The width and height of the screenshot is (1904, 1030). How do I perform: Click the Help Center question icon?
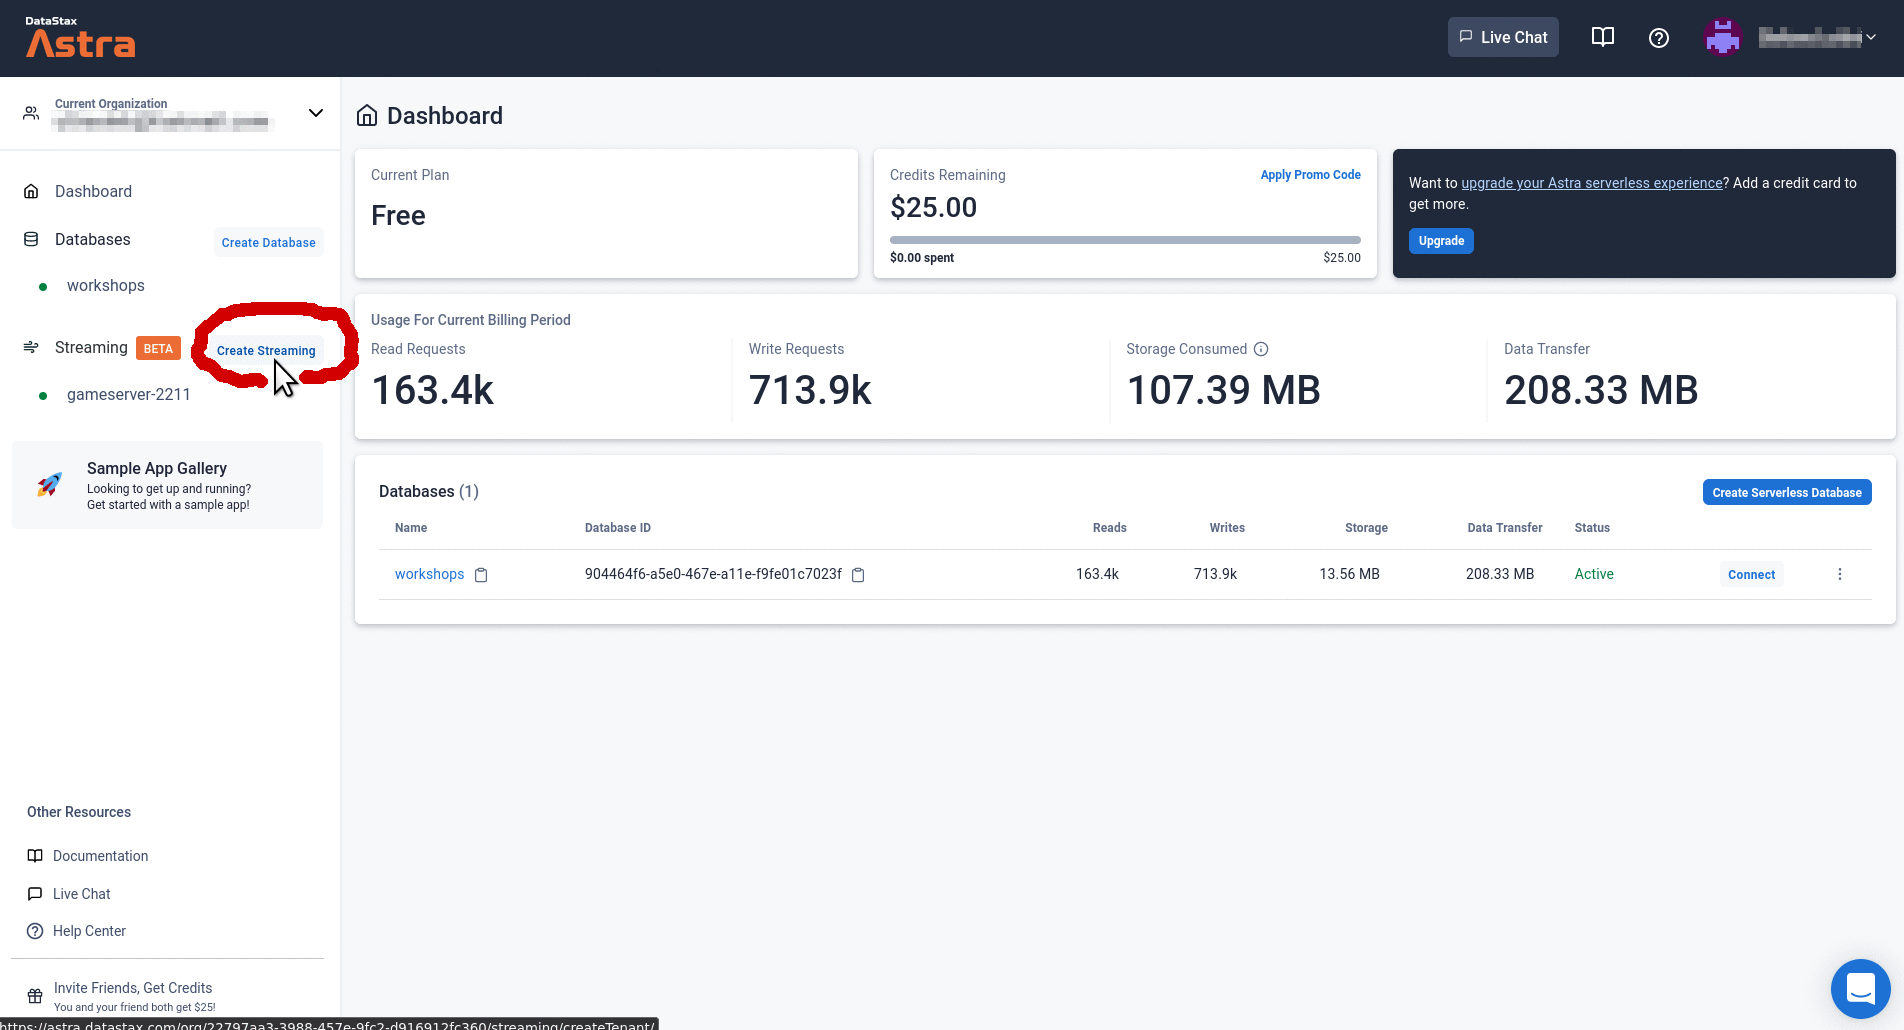pyautogui.click(x=35, y=931)
